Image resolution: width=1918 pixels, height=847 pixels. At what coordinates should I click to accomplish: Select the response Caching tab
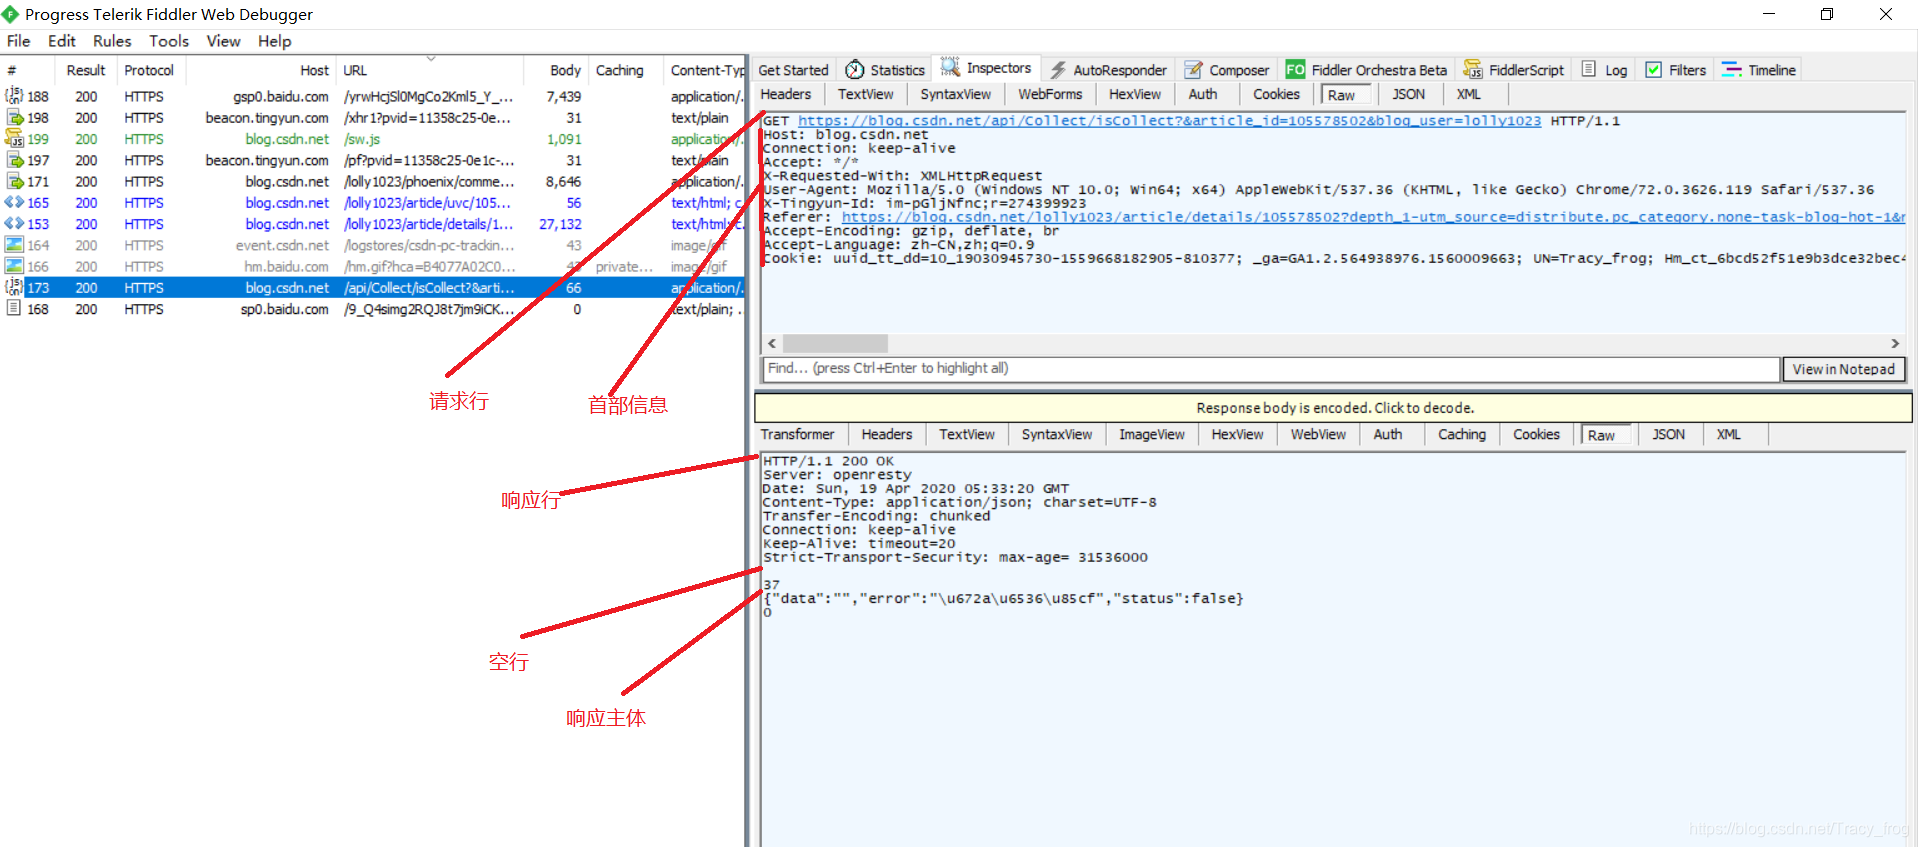click(x=1461, y=434)
